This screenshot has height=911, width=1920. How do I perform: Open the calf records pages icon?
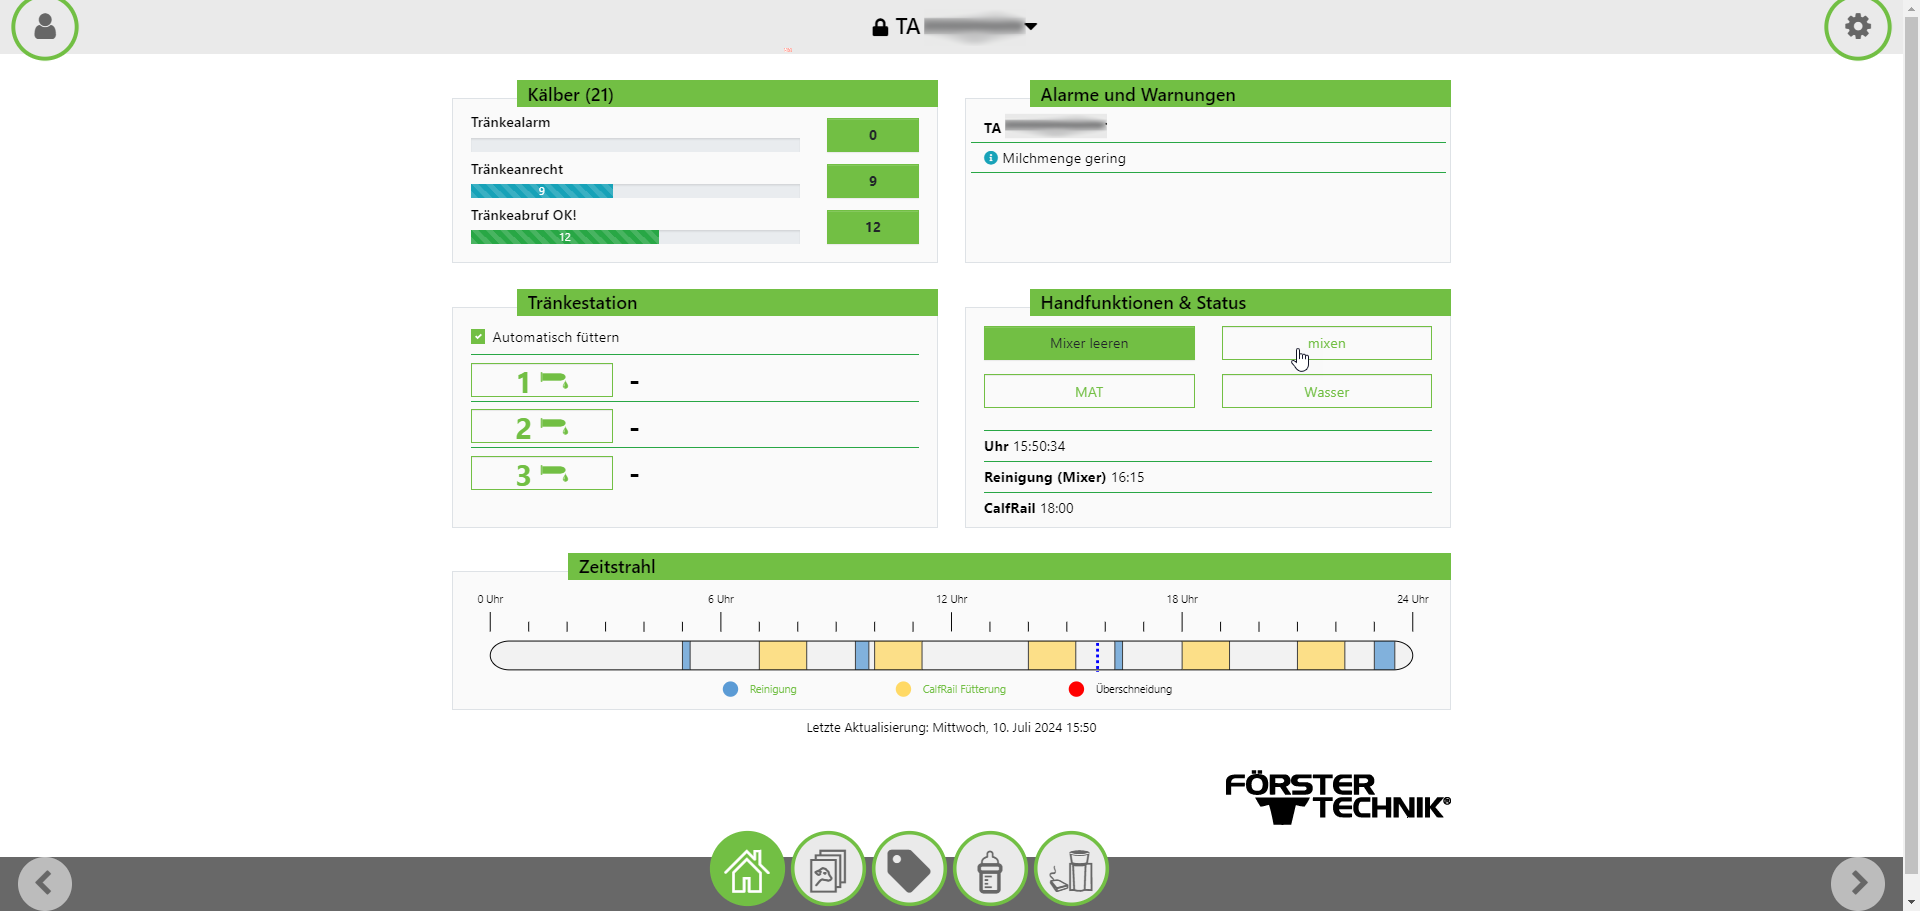click(828, 870)
